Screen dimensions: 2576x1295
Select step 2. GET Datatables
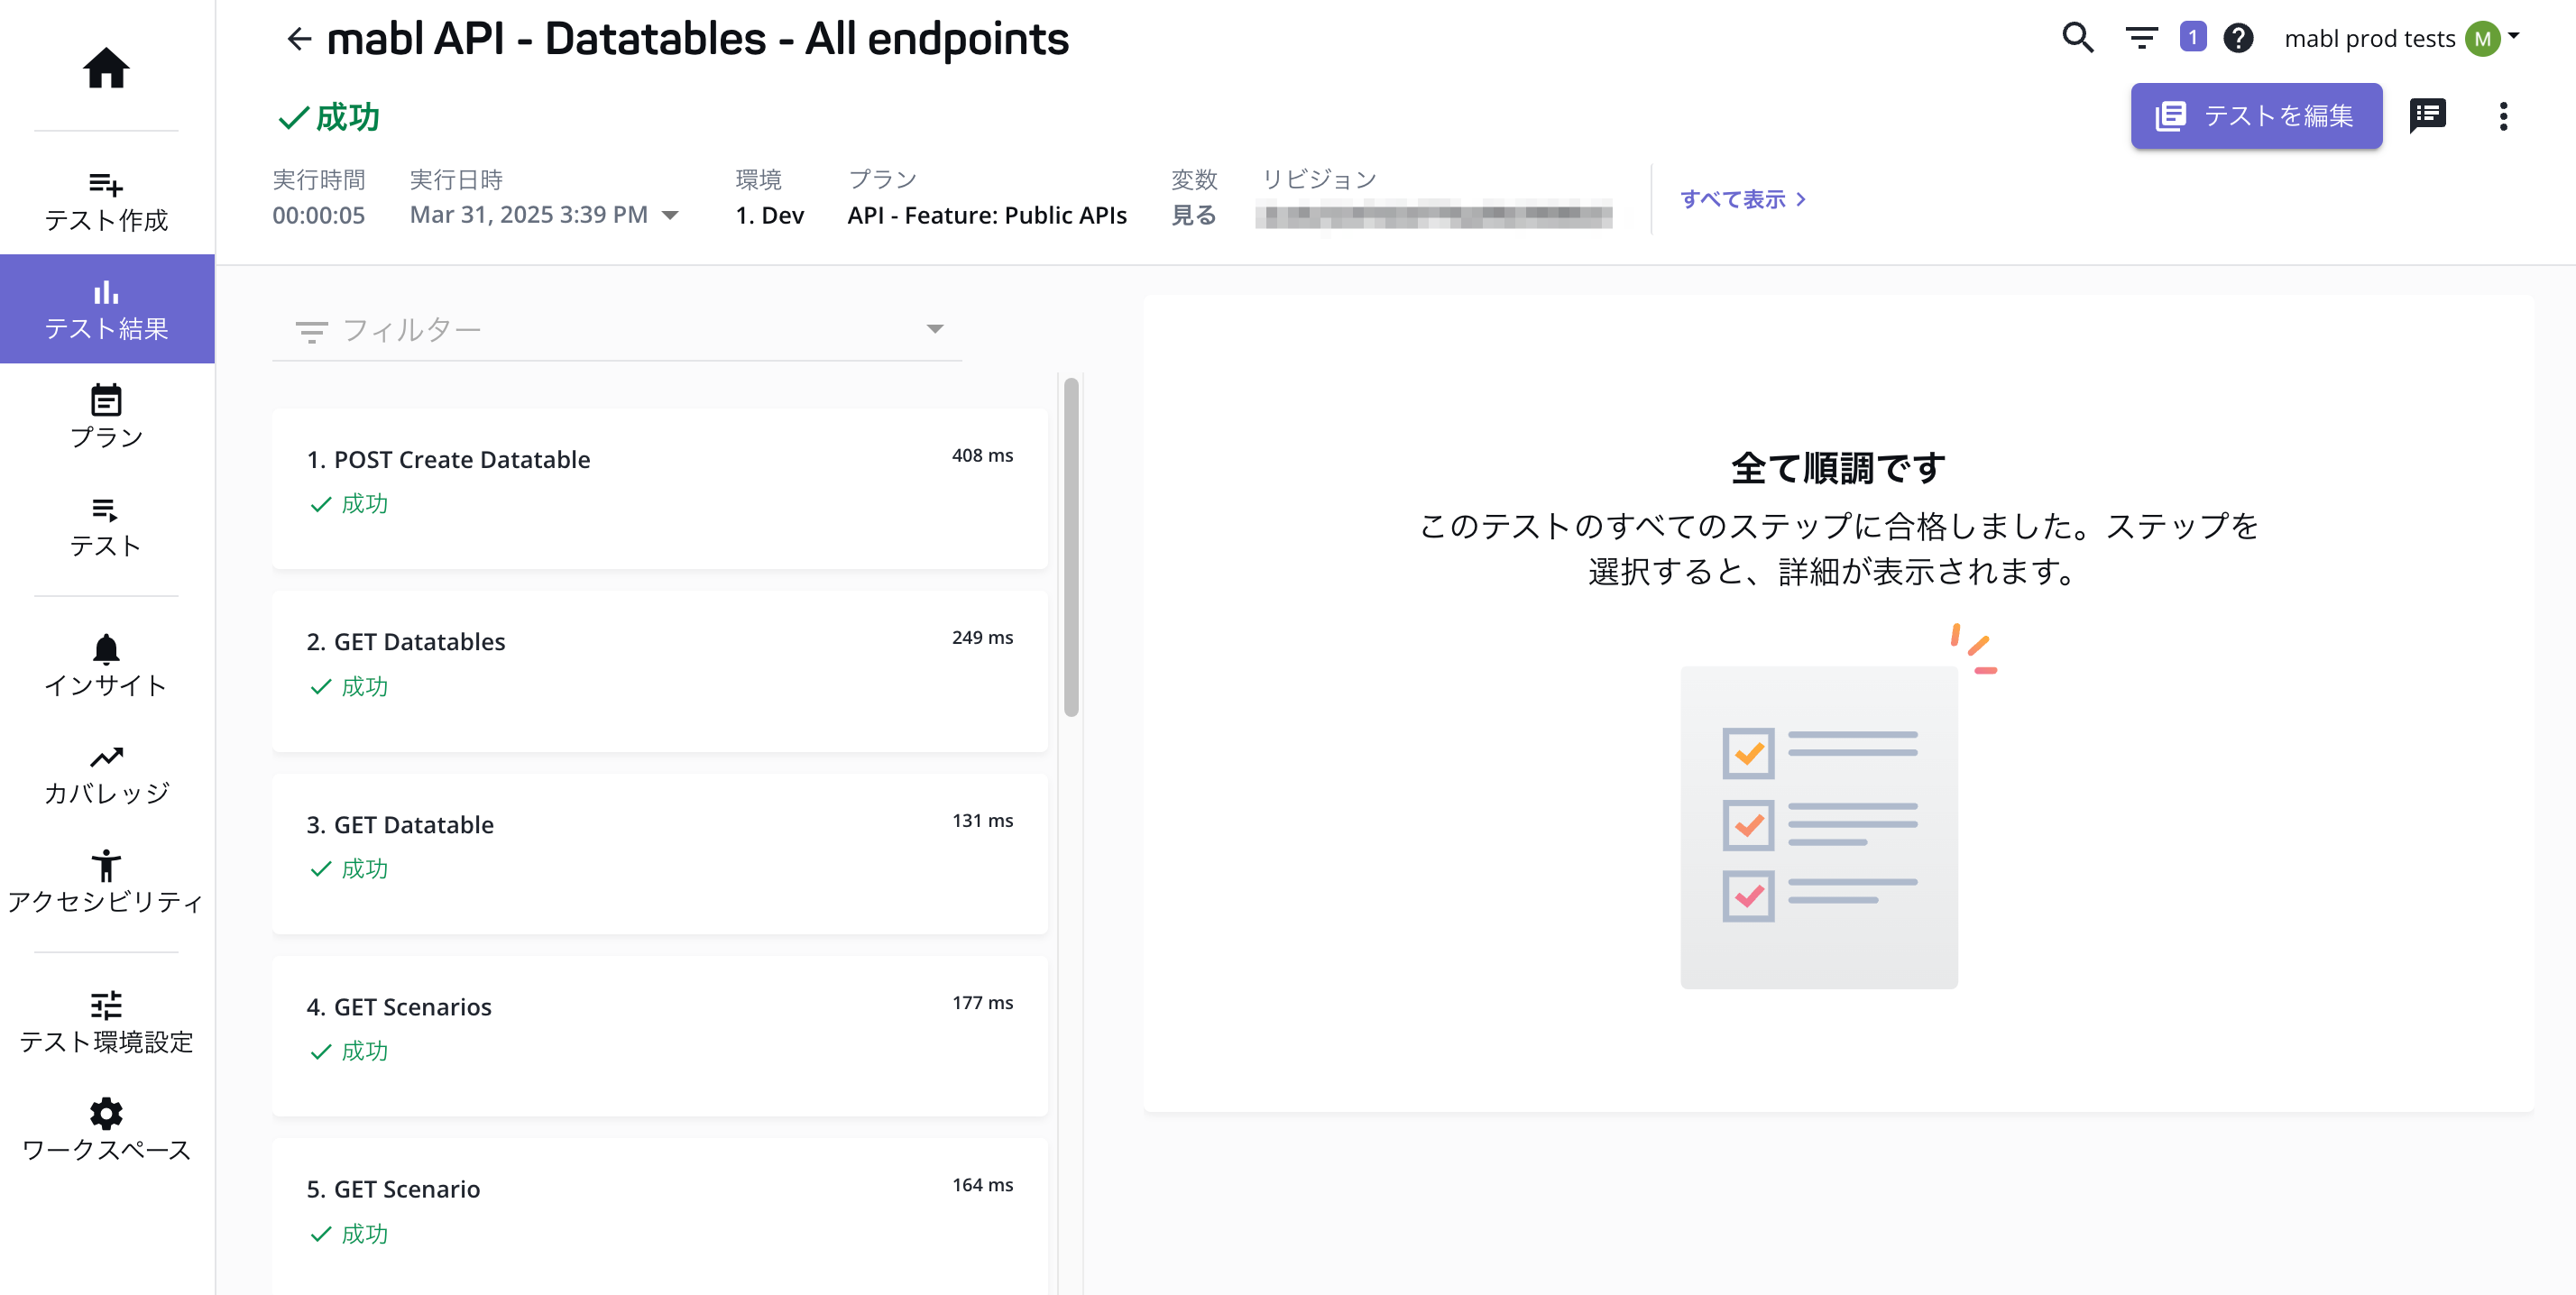coord(659,671)
